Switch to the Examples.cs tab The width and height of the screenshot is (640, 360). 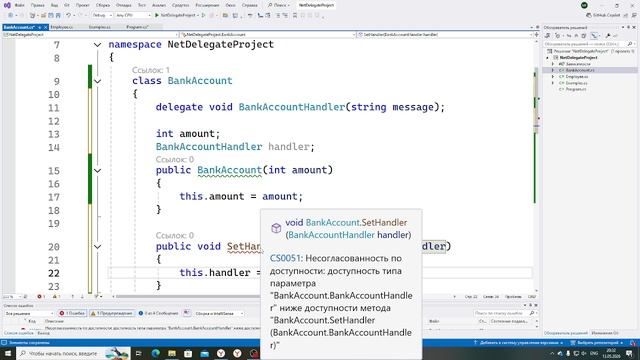tap(100, 27)
